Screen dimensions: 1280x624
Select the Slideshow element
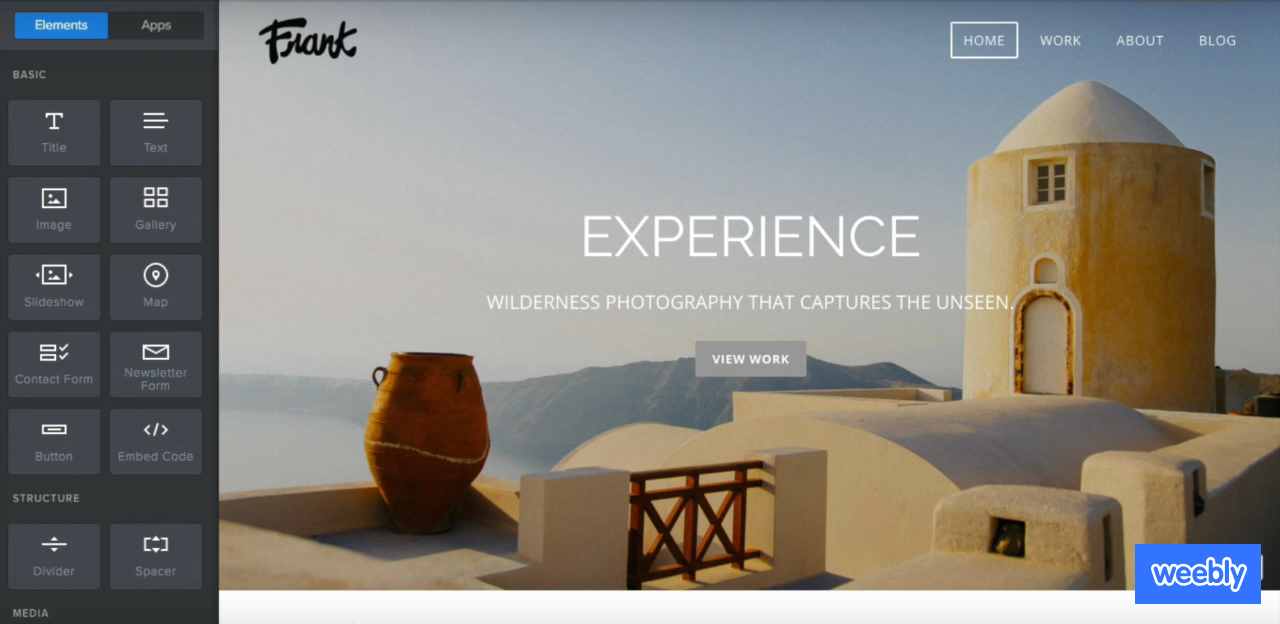[54, 287]
